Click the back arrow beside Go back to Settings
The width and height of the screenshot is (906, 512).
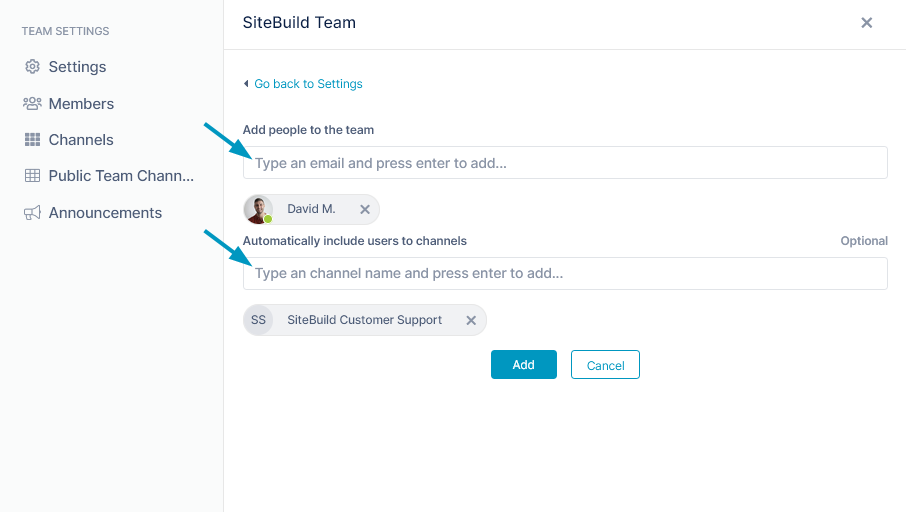pos(246,84)
